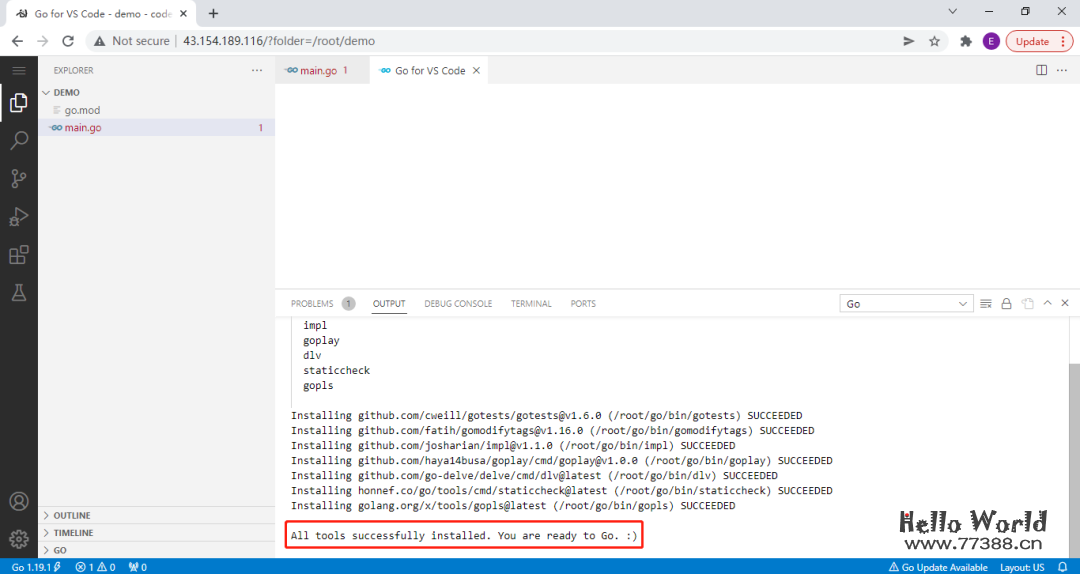Open the Explorer view in activity bar
This screenshot has width=1080, height=574.
click(19, 103)
